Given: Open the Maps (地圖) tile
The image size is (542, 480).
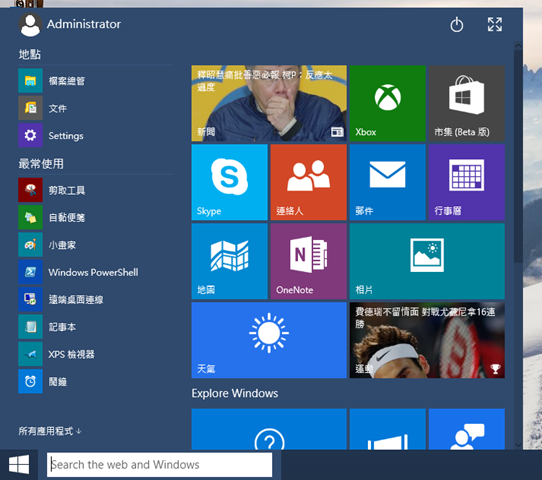Looking at the screenshot, I should coord(230,261).
